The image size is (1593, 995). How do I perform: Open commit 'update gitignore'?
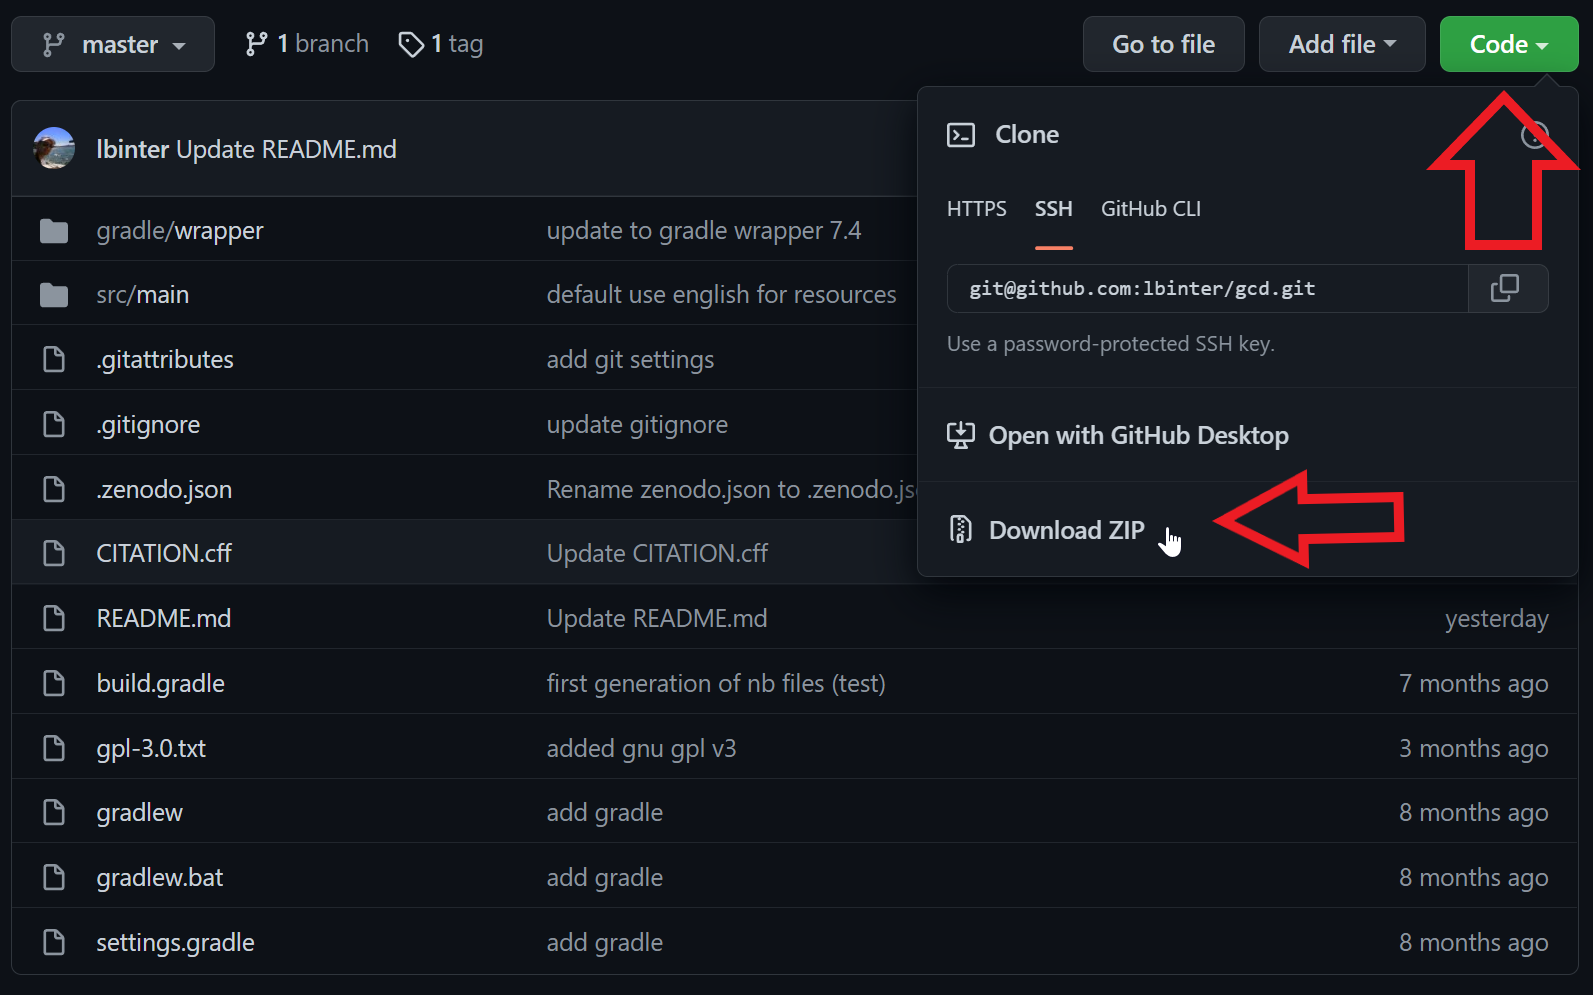point(637,424)
